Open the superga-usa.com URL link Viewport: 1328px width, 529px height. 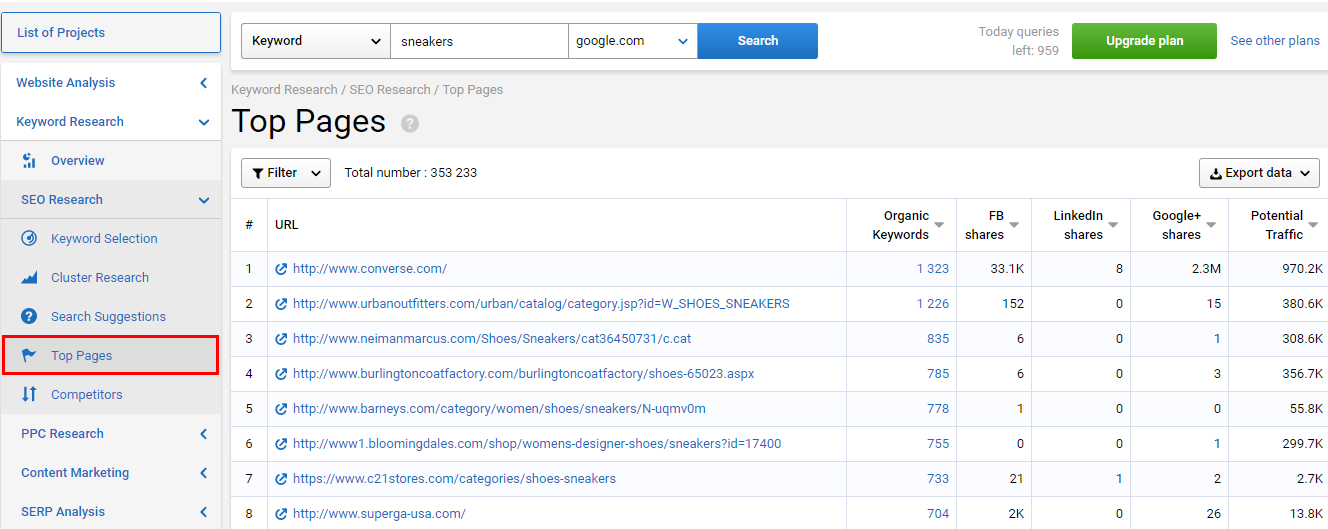[379, 514]
